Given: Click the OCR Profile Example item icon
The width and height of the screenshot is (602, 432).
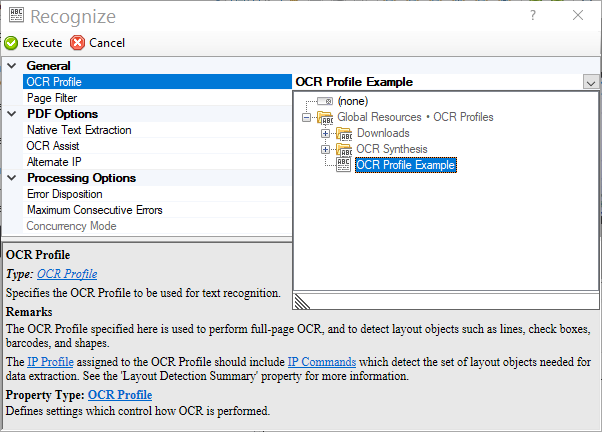Looking at the screenshot, I should click(x=343, y=165).
